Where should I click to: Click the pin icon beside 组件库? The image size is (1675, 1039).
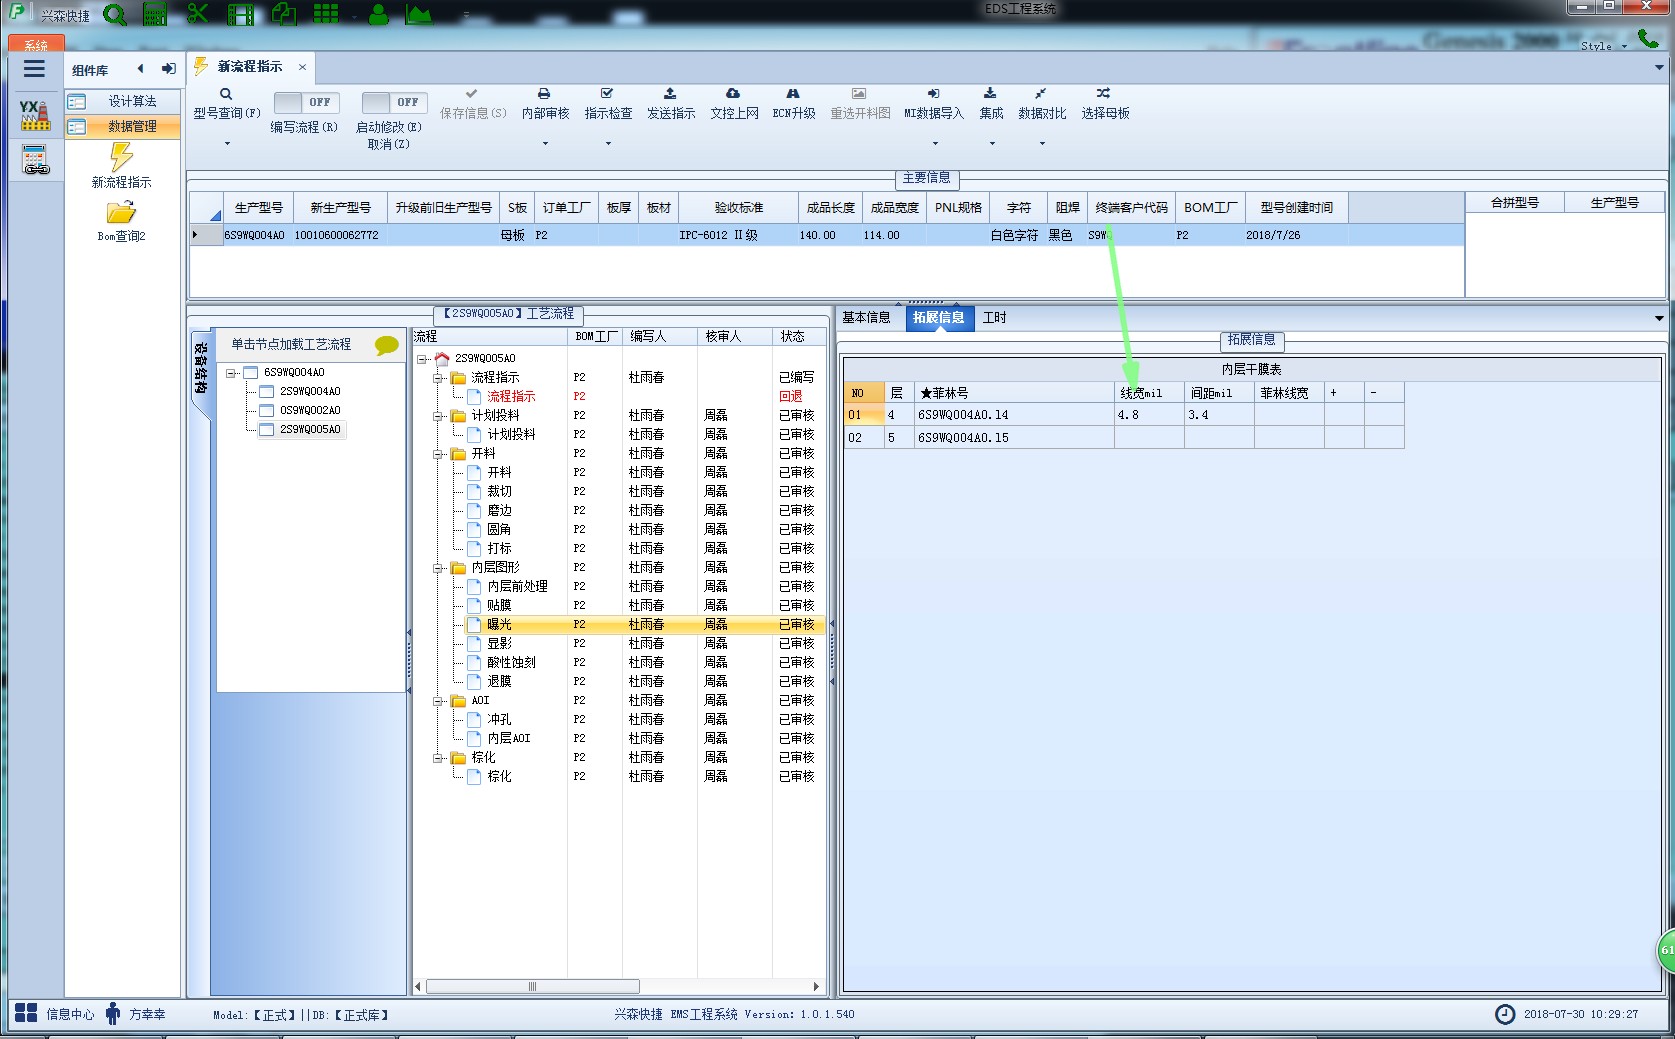pyautogui.click(x=168, y=69)
